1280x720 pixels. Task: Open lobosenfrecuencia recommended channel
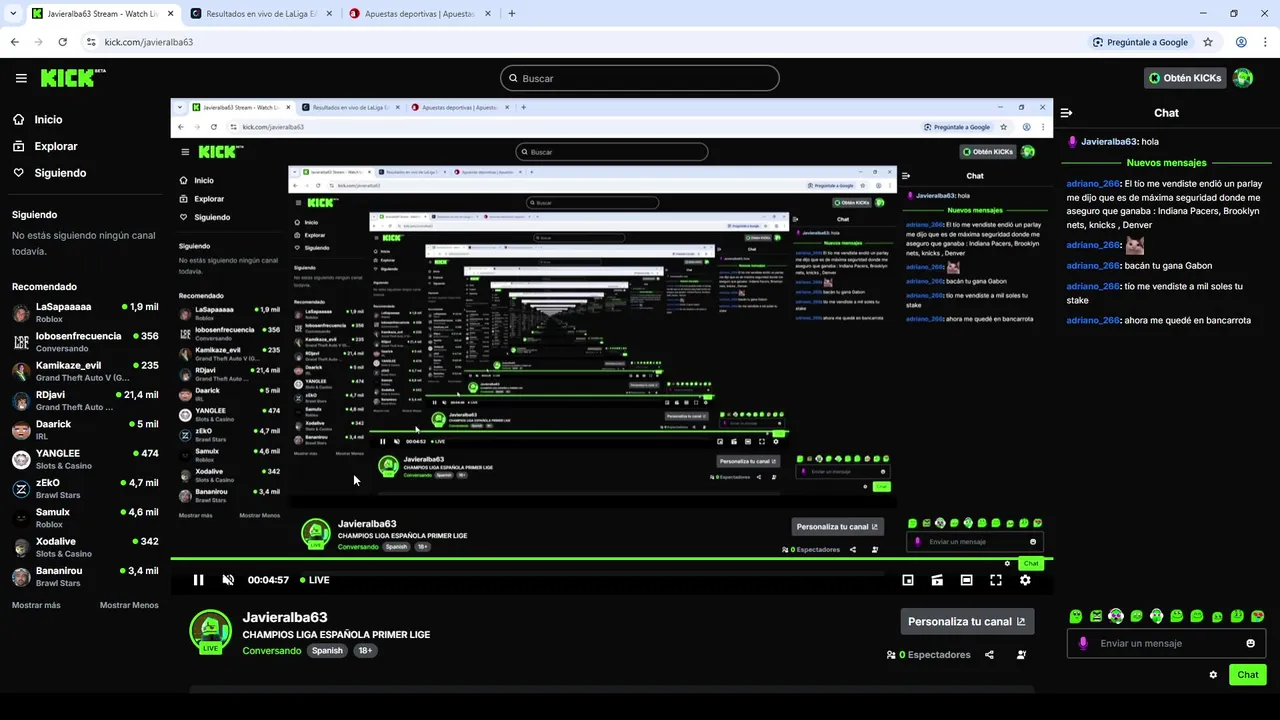point(85,341)
